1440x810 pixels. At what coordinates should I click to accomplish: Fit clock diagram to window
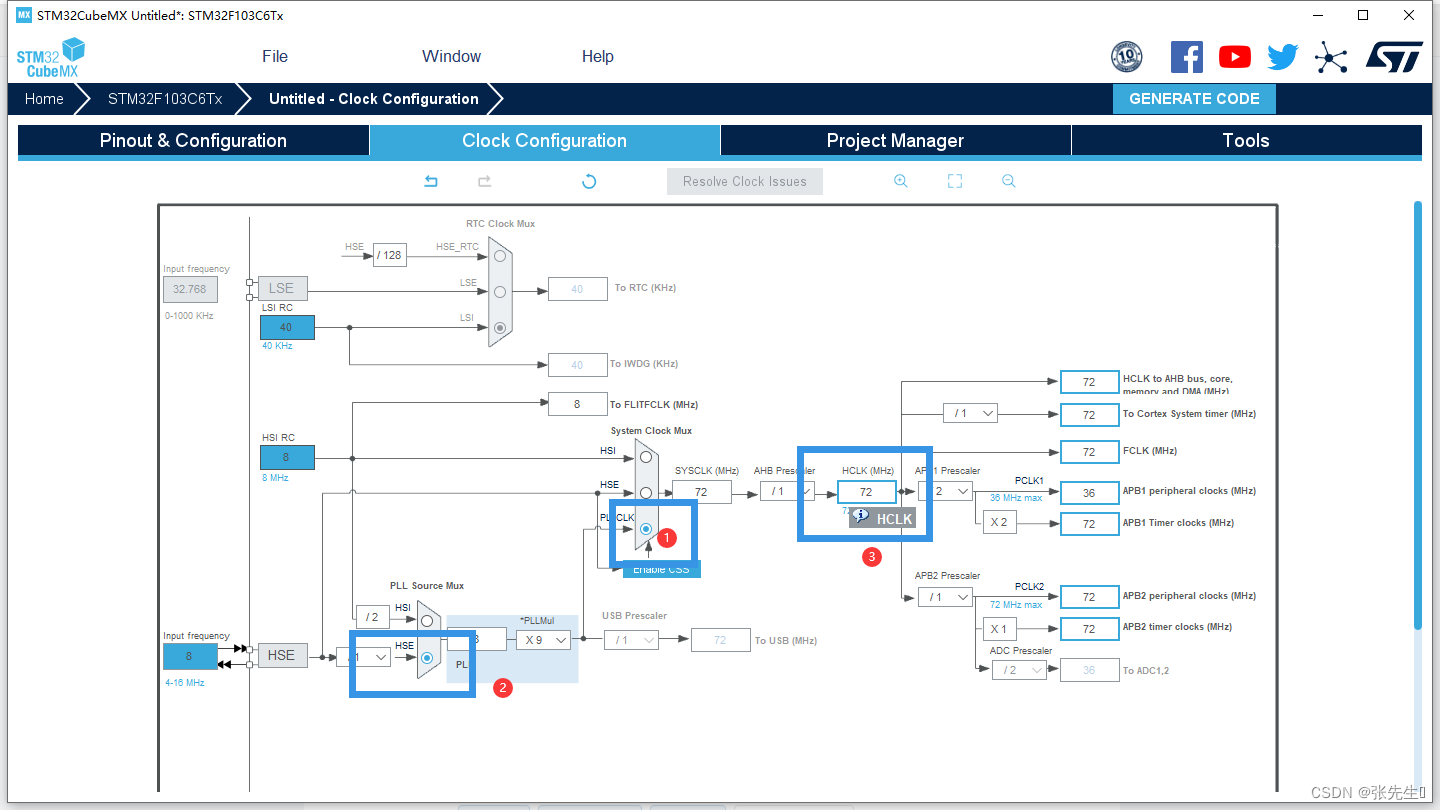955,181
